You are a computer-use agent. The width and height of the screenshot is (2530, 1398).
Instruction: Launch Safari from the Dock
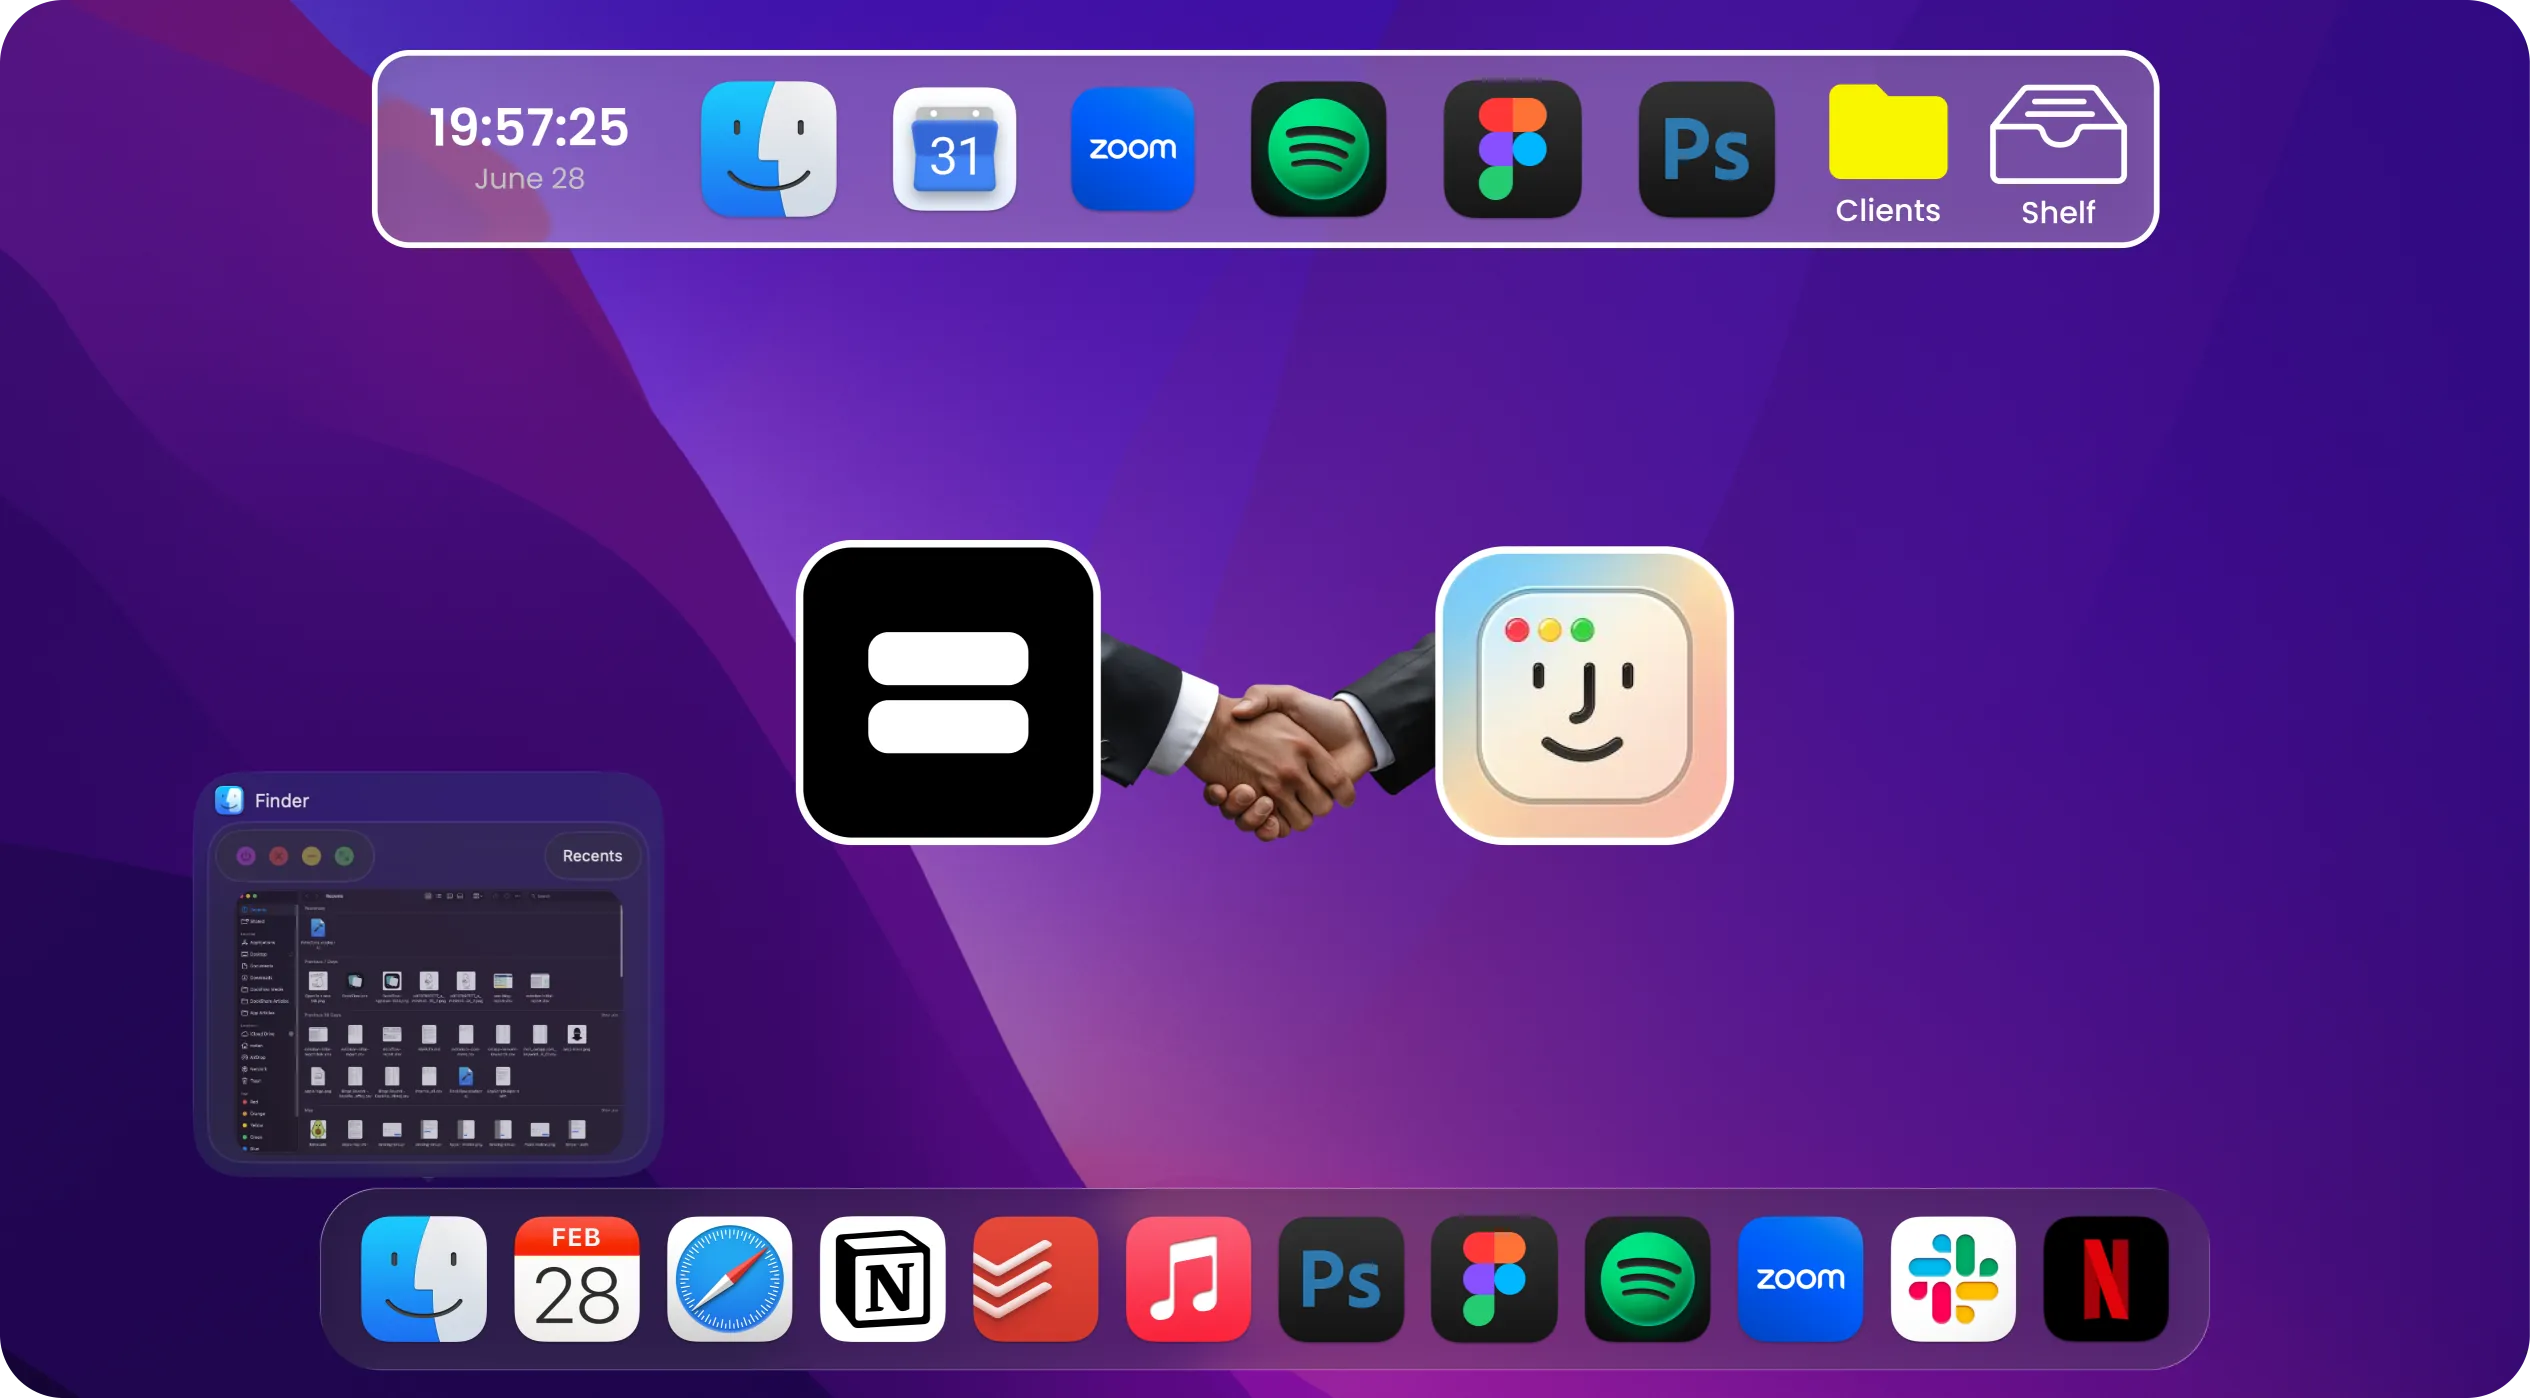730,1278
